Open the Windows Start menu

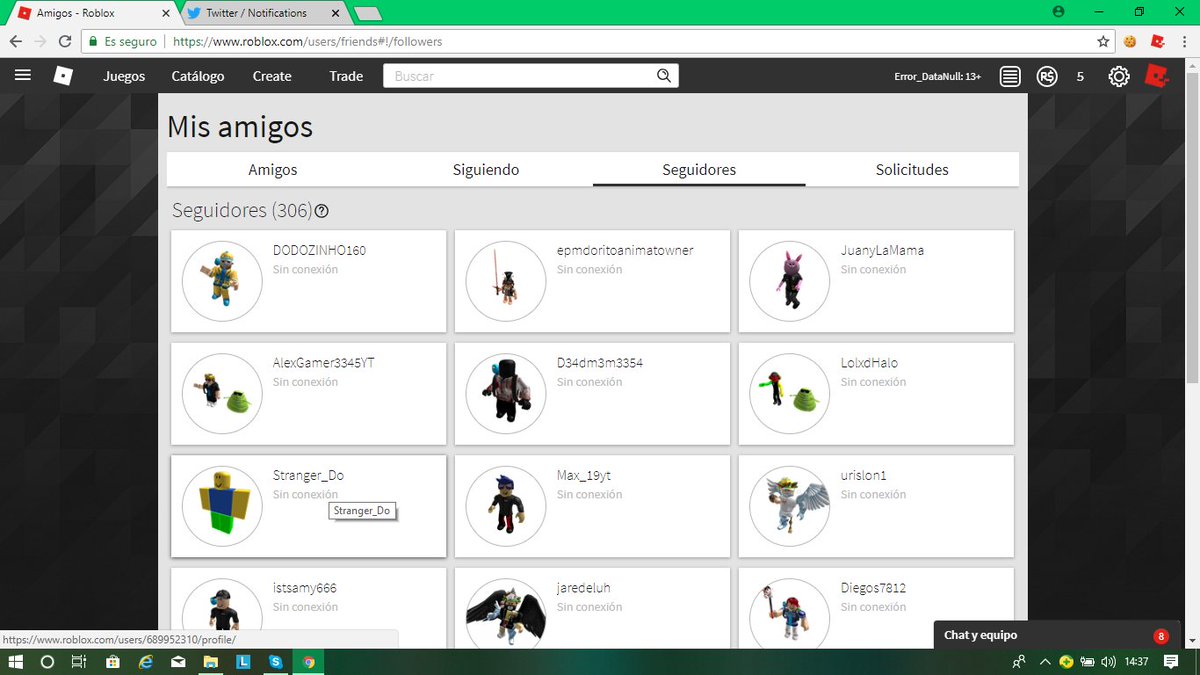click(16, 662)
